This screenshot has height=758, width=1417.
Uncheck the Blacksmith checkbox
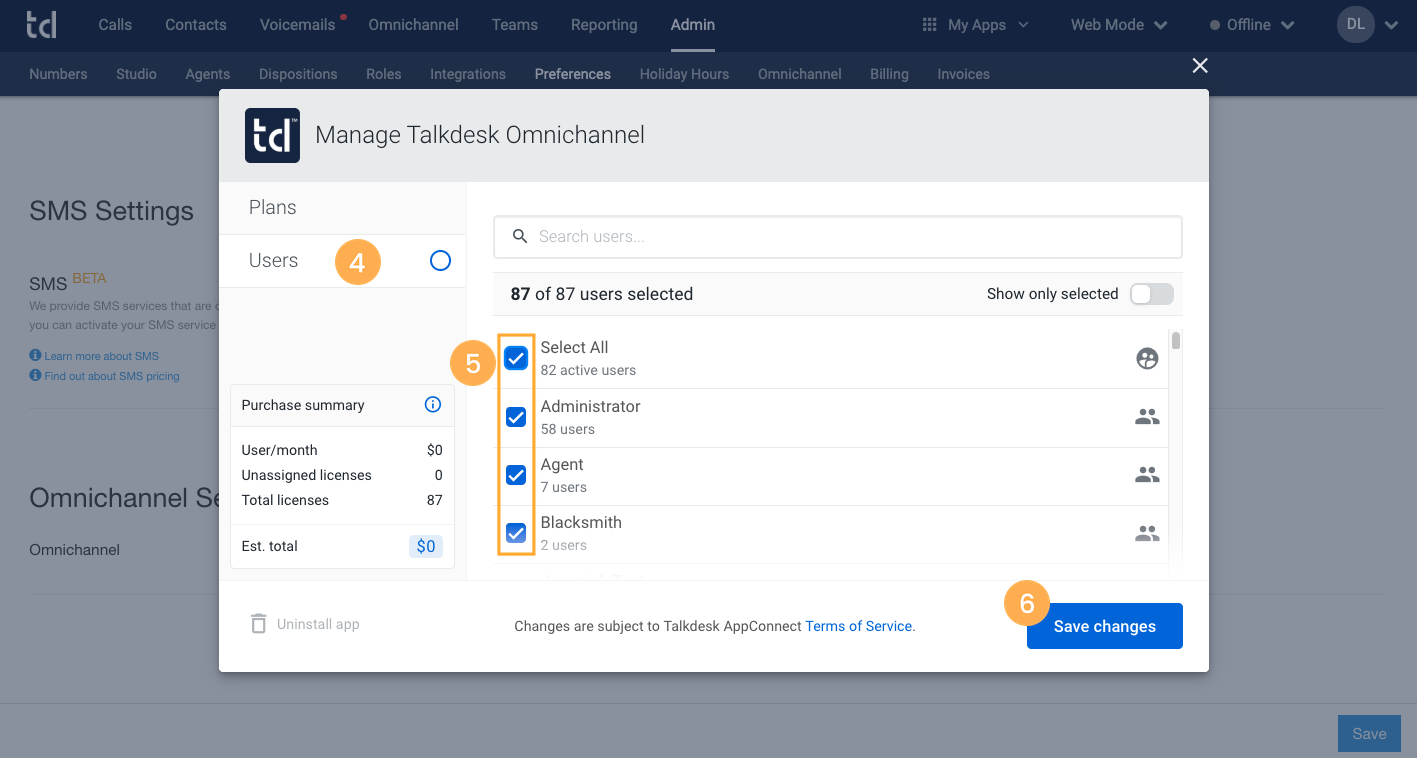tap(516, 533)
